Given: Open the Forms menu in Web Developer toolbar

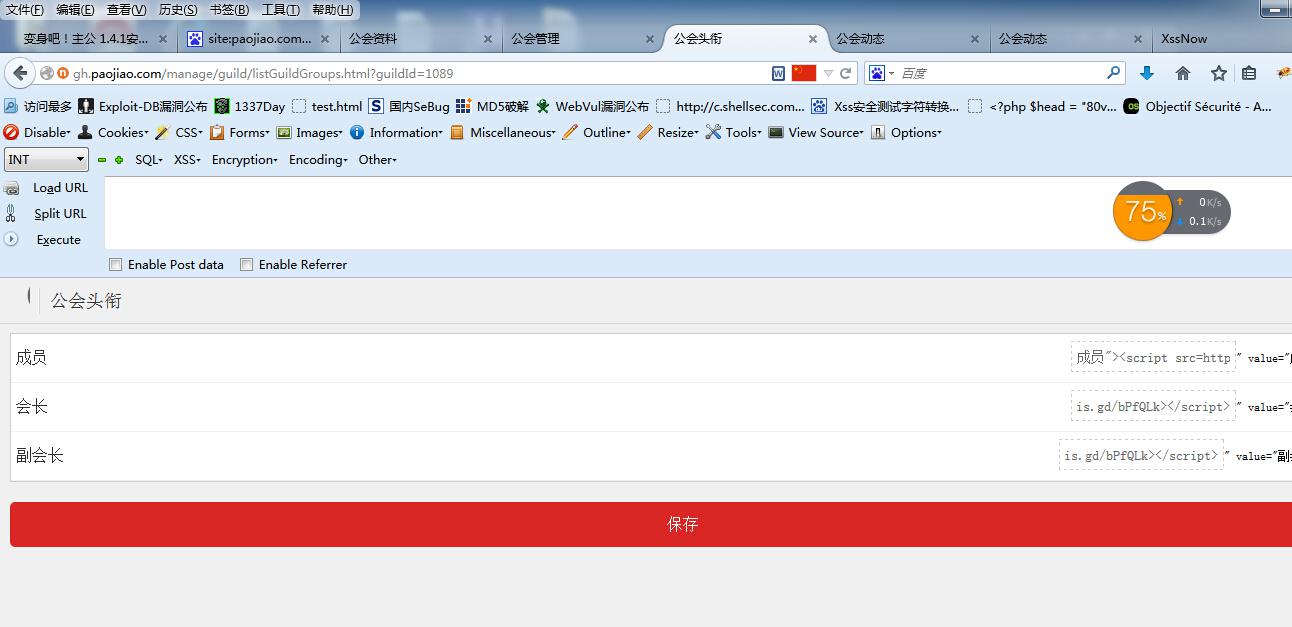Looking at the screenshot, I should click(x=240, y=132).
